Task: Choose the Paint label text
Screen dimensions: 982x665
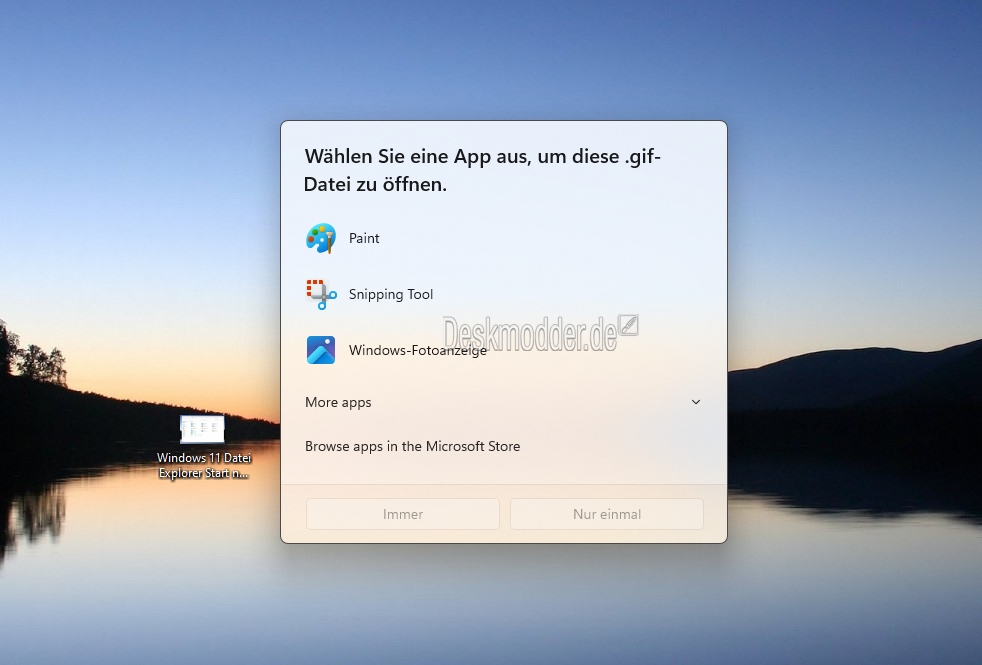Action: [364, 239]
